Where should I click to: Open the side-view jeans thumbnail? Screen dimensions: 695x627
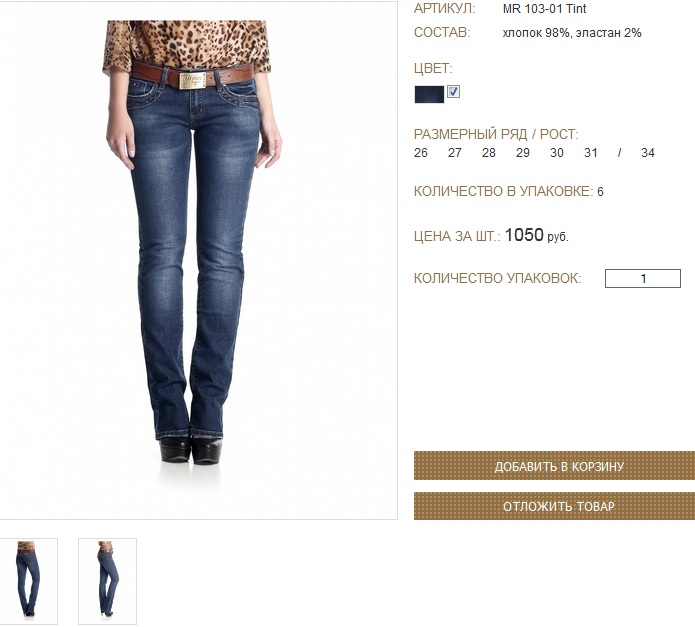[x=107, y=581]
